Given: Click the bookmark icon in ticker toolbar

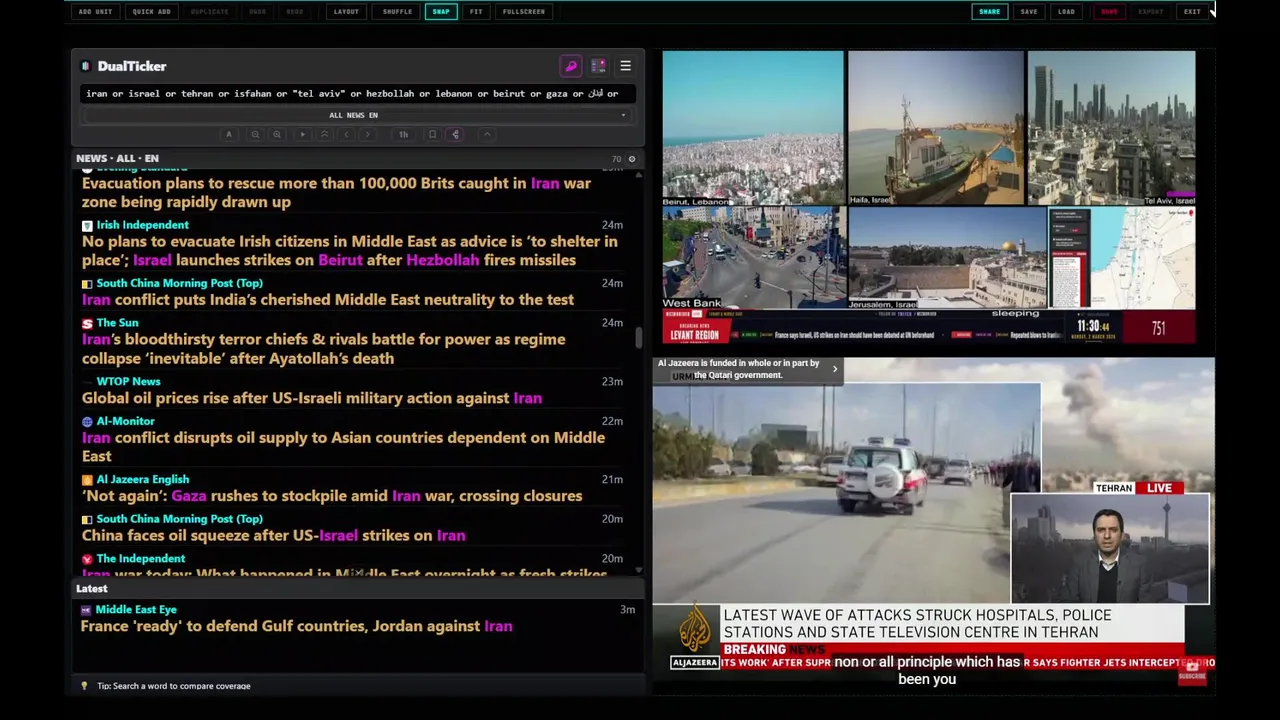Looking at the screenshot, I should (432, 134).
